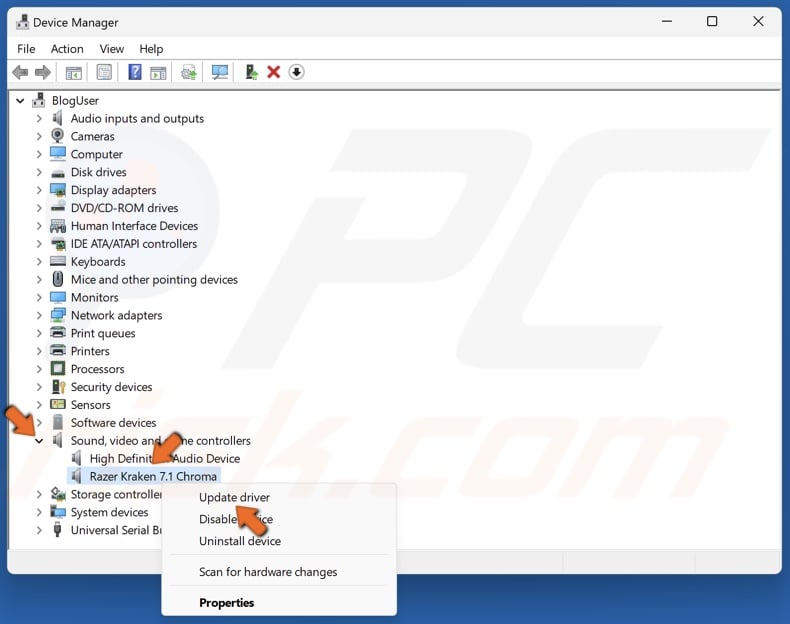
Task: Click the Show/Hide Console Tree toolbar icon
Action: click(74, 73)
